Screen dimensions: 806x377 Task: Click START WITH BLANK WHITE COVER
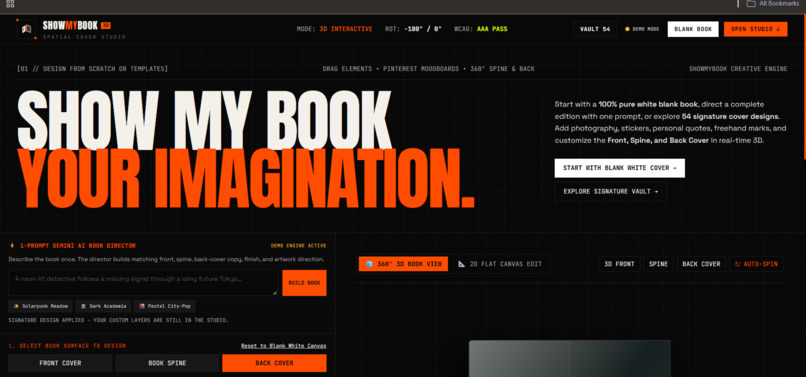point(619,168)
